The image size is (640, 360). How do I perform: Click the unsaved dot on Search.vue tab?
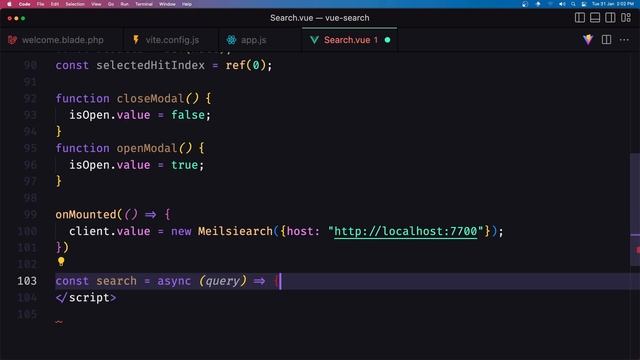coord(387,40)
